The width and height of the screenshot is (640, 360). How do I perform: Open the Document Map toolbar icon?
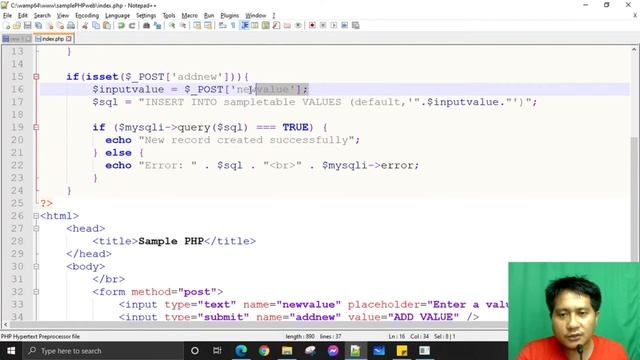pyautogui.click(x=265, y=25)
